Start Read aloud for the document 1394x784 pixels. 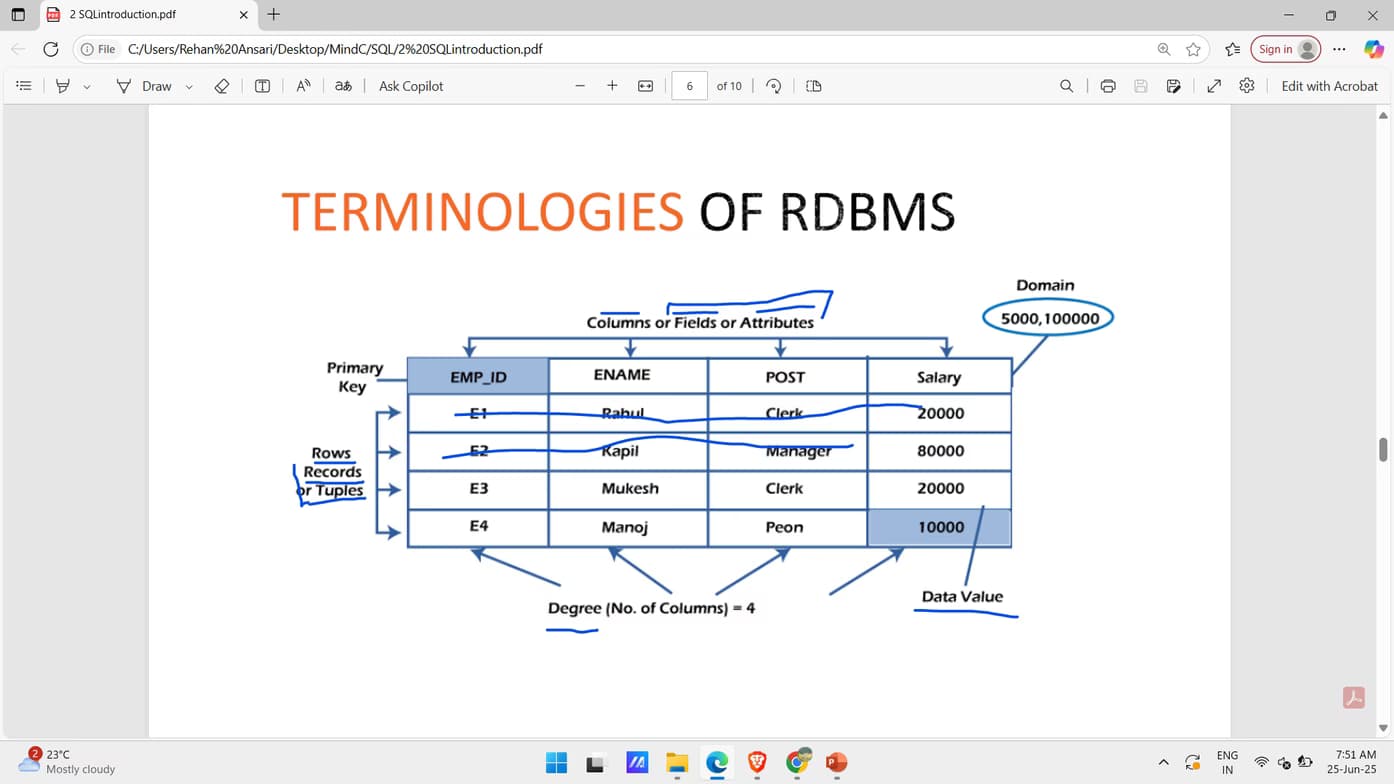pos(303,86)
